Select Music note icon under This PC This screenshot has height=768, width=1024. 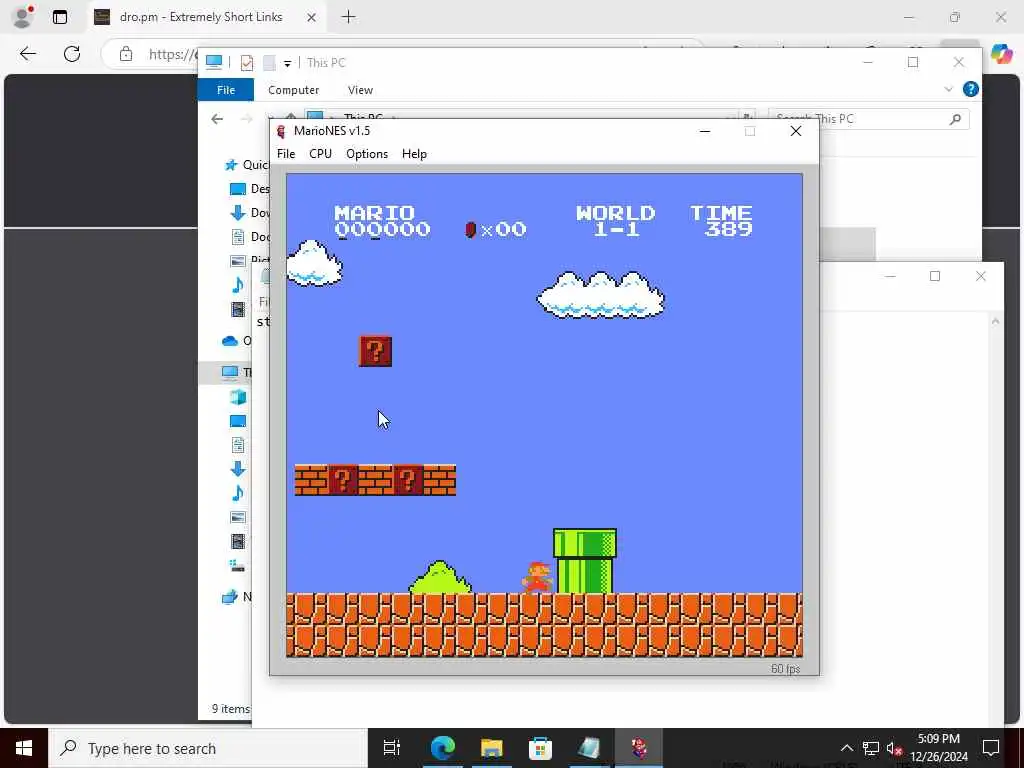[x=238, y=493]
